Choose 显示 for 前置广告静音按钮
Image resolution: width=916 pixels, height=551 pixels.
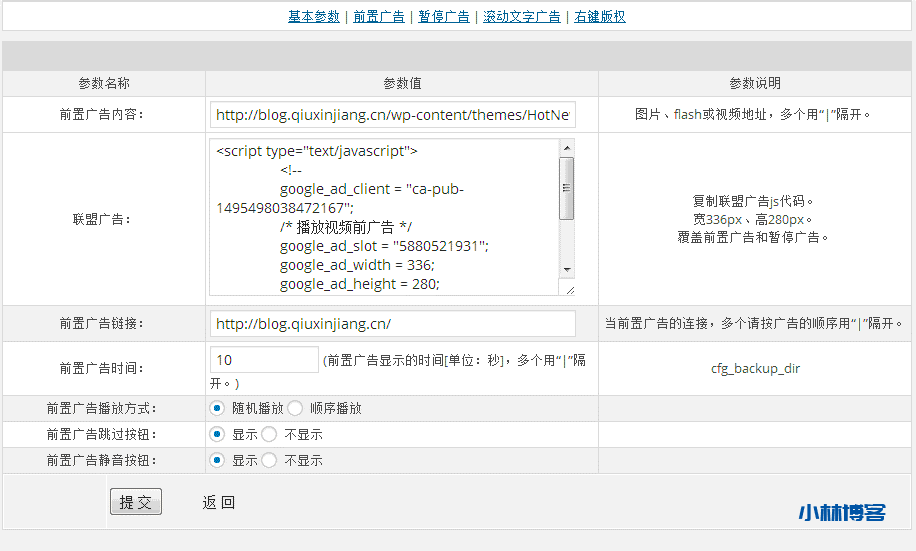tap(217, 460)
